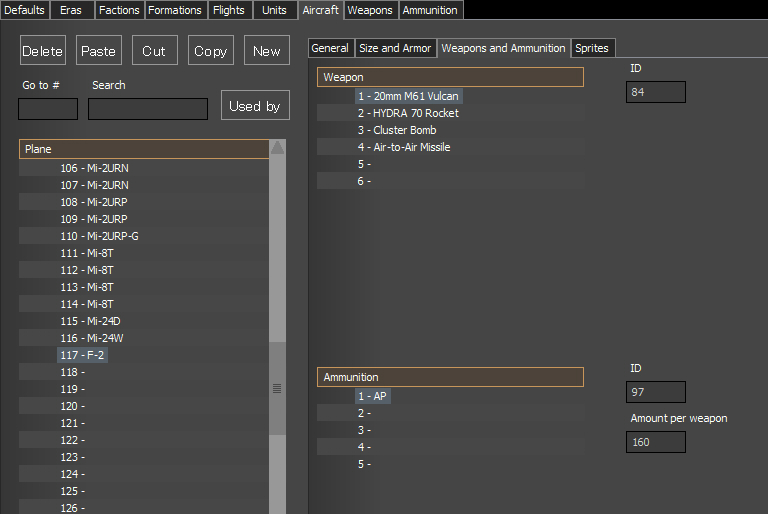Click the ammunition ID field showing 97

(656, 392)
